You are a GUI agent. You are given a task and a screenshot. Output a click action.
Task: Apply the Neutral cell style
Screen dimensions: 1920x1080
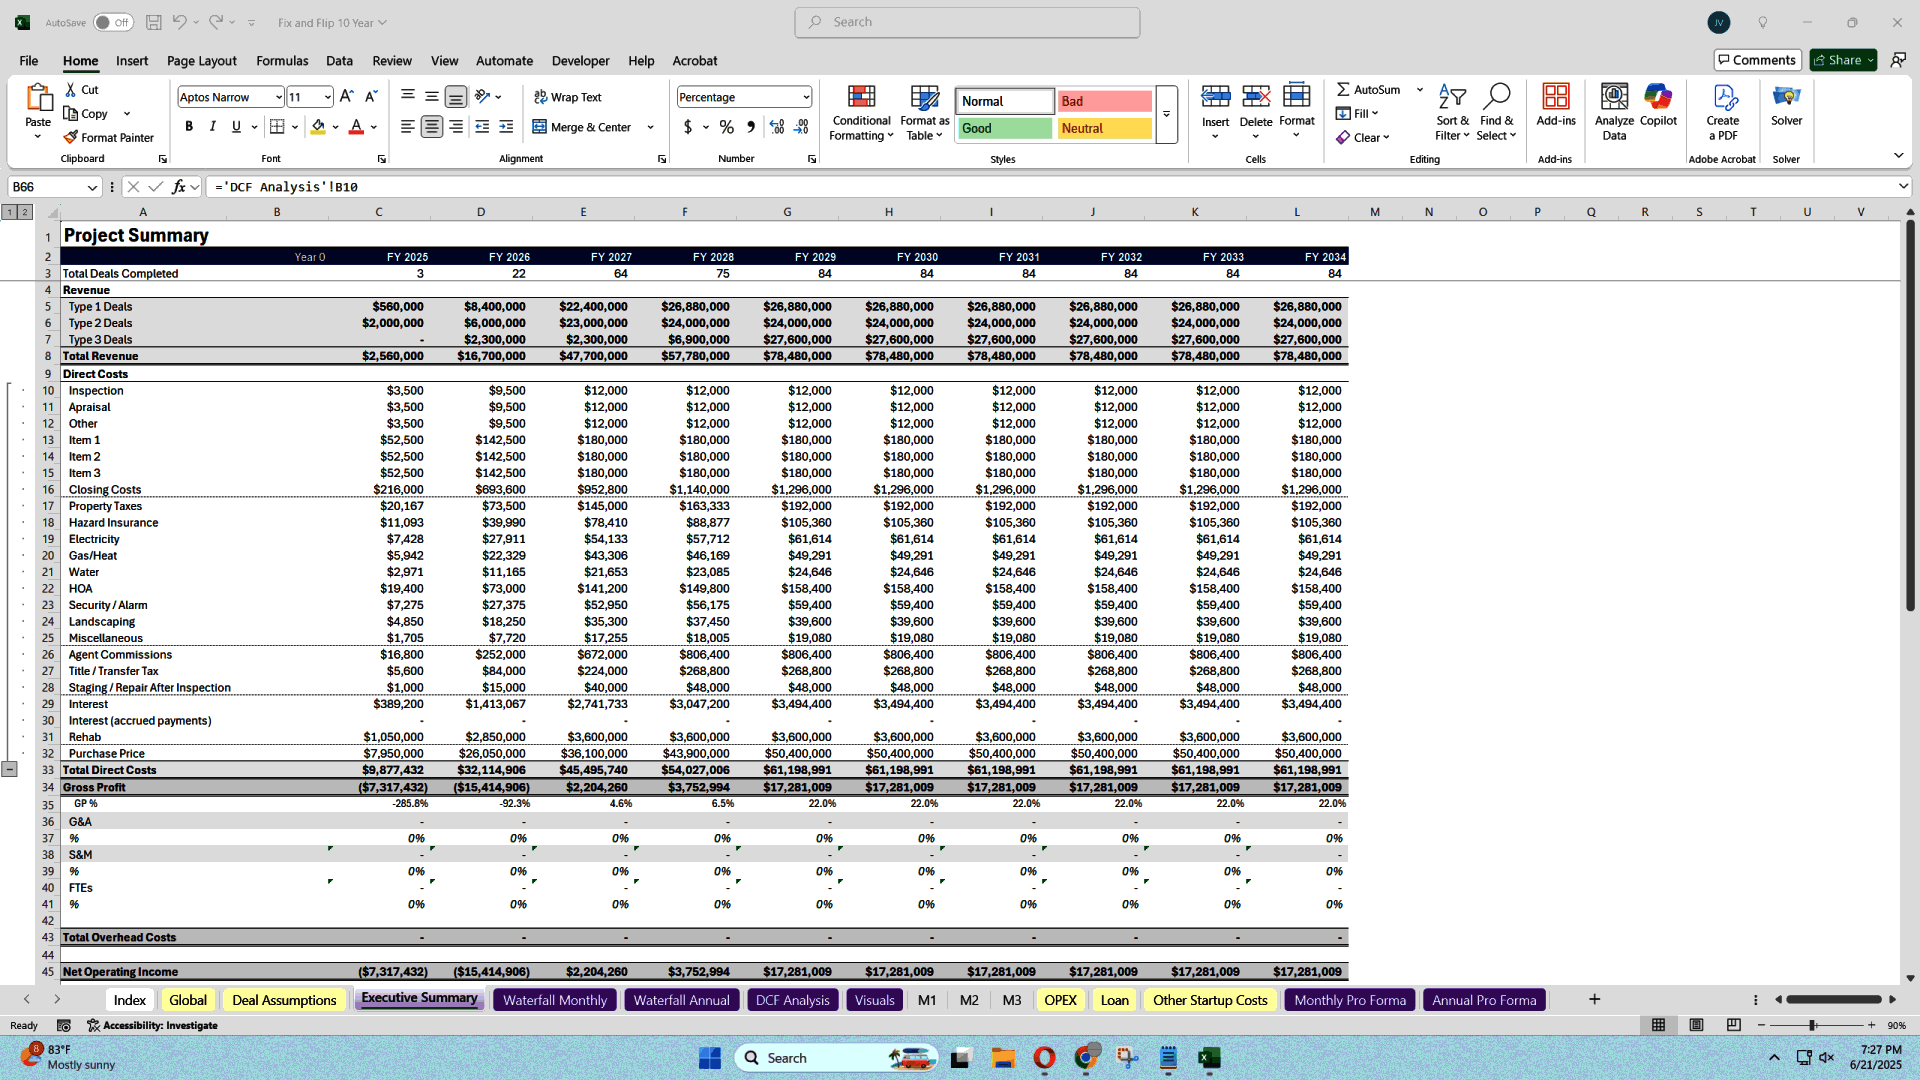pos(1104,128)
